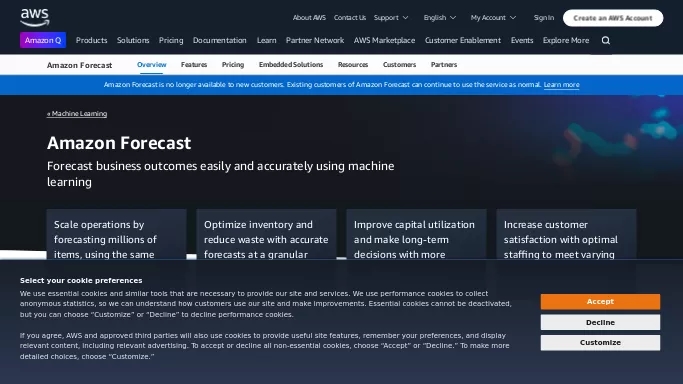
Task: Open Contact Us link
Action: (x=350, y=18)
